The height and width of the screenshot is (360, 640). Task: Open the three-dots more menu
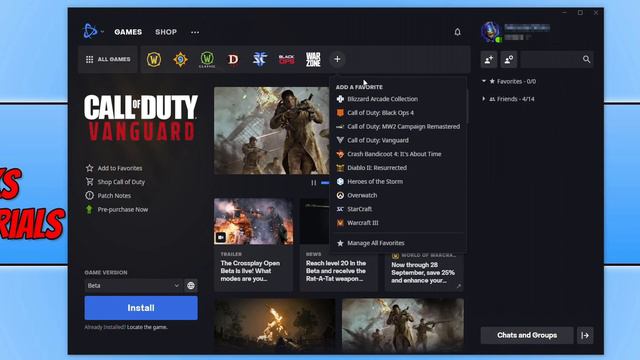[x=195, y=32]
